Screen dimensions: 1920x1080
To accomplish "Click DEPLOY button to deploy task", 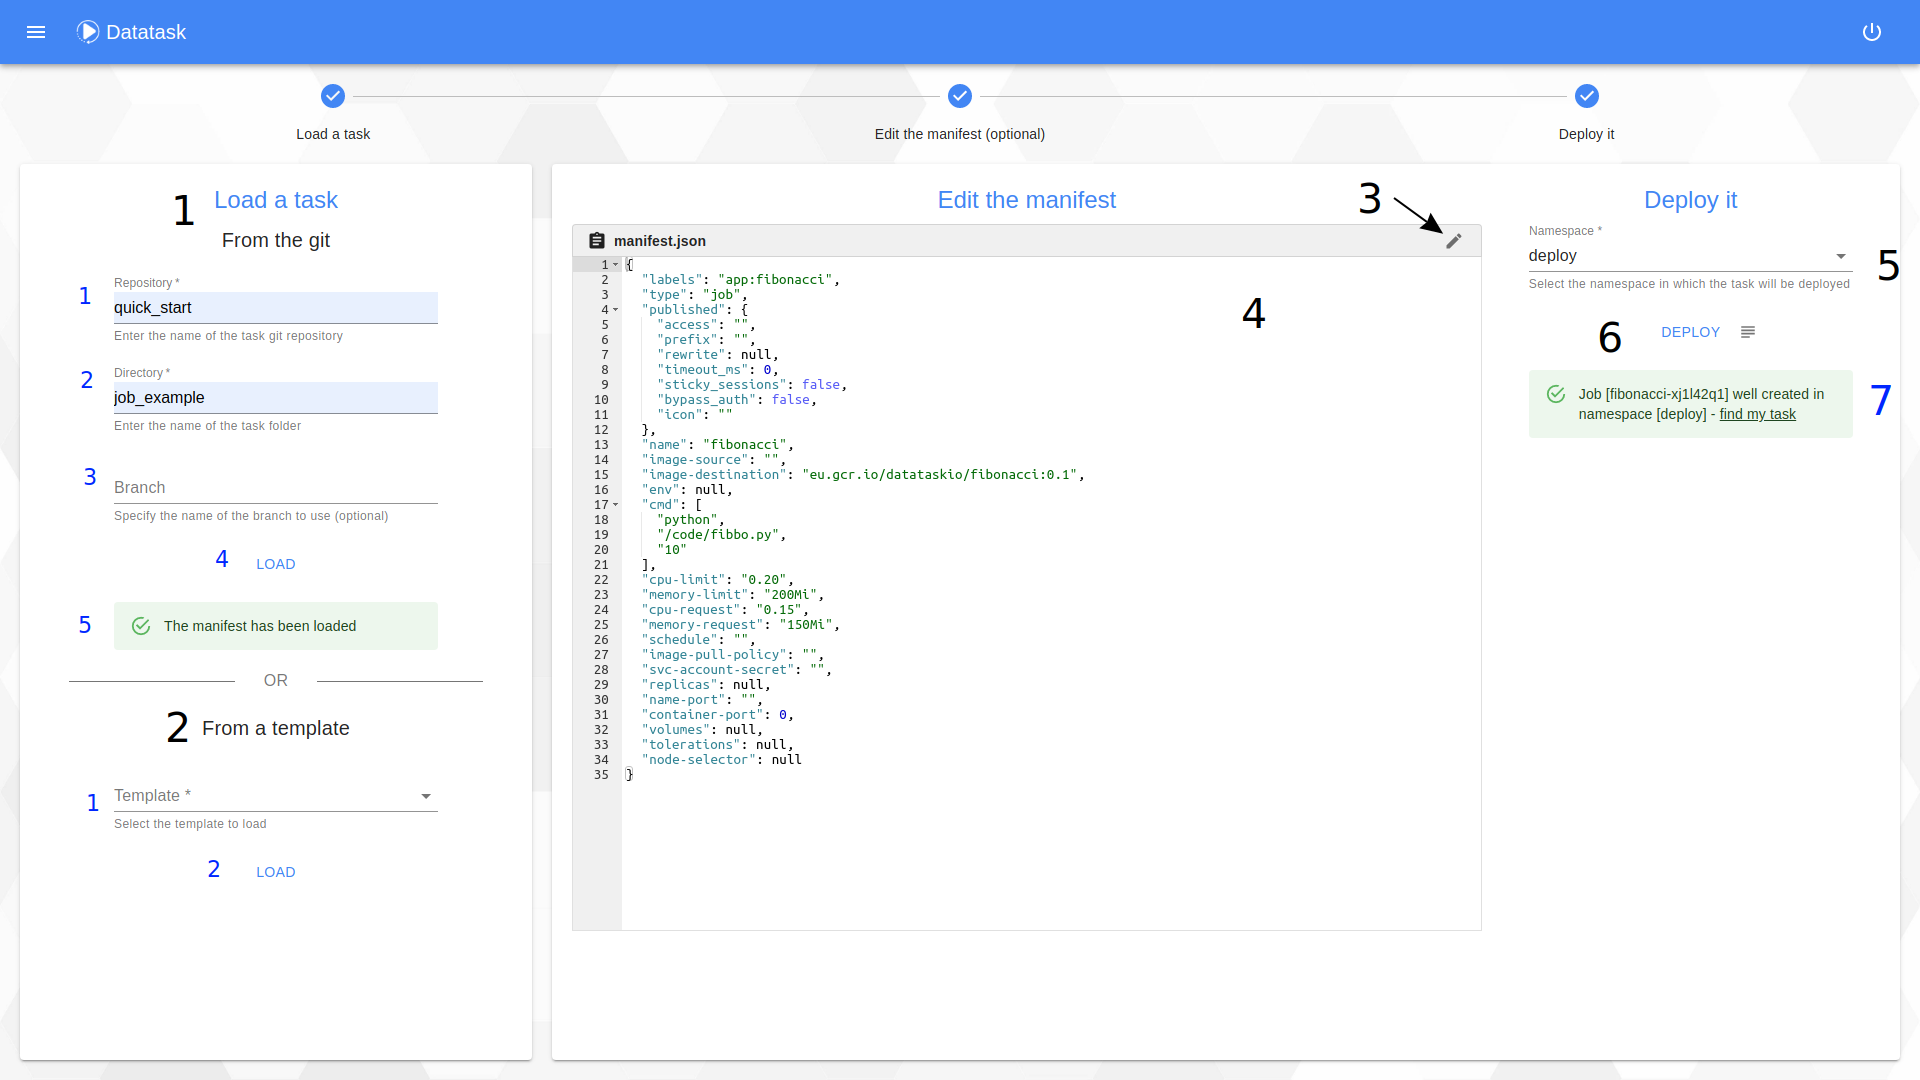I will 1692,331.
